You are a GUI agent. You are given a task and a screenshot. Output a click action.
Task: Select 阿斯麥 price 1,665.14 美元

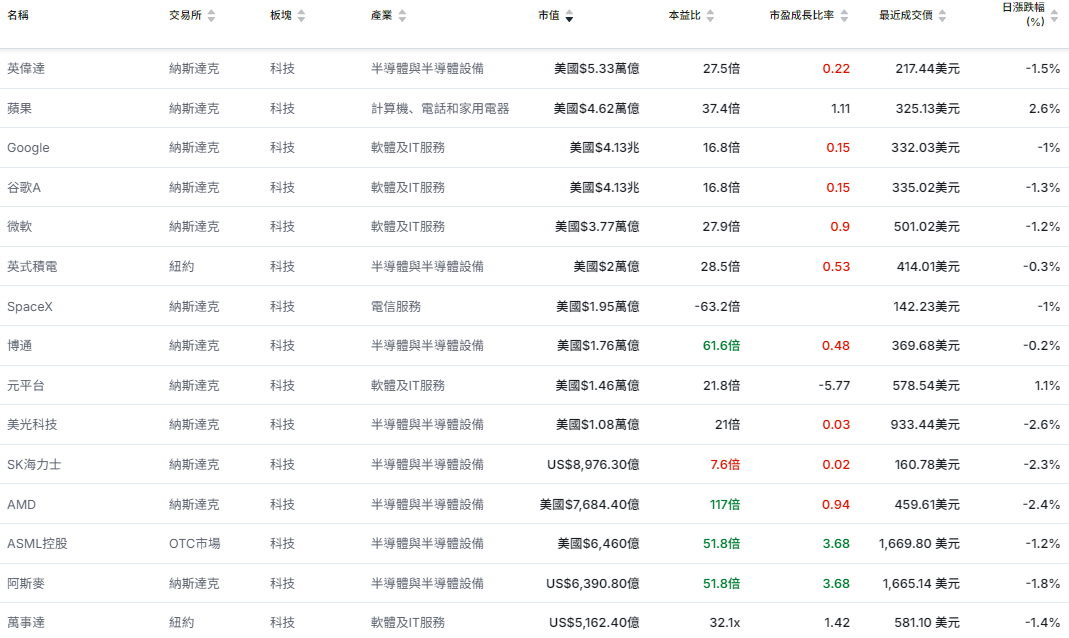922,583
